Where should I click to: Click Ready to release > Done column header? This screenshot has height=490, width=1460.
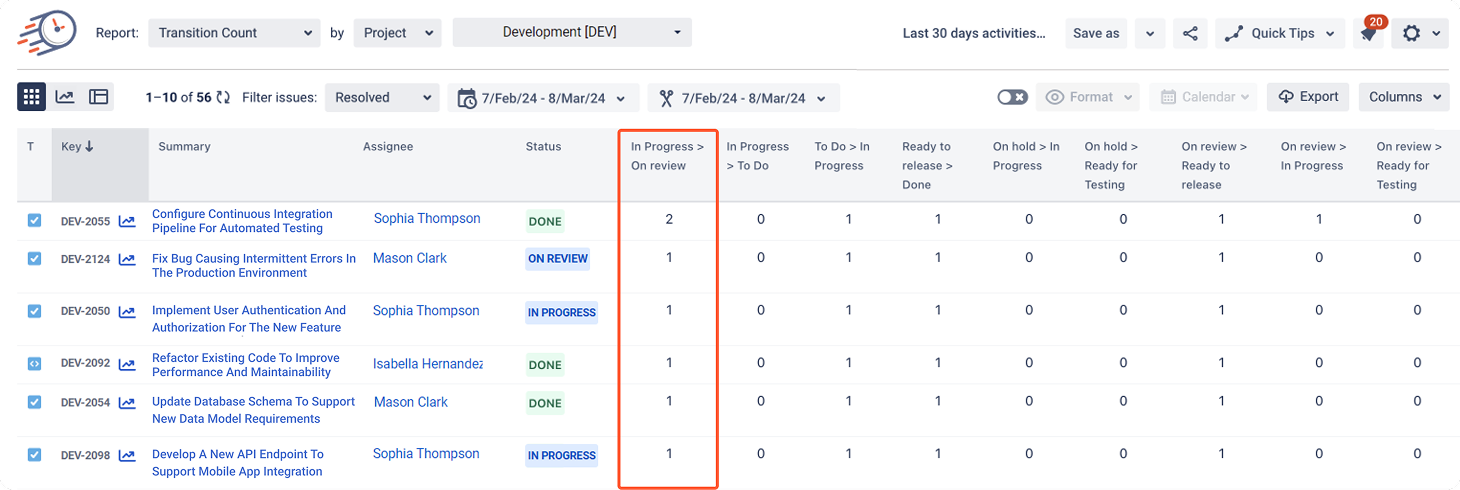pos(927,165)
